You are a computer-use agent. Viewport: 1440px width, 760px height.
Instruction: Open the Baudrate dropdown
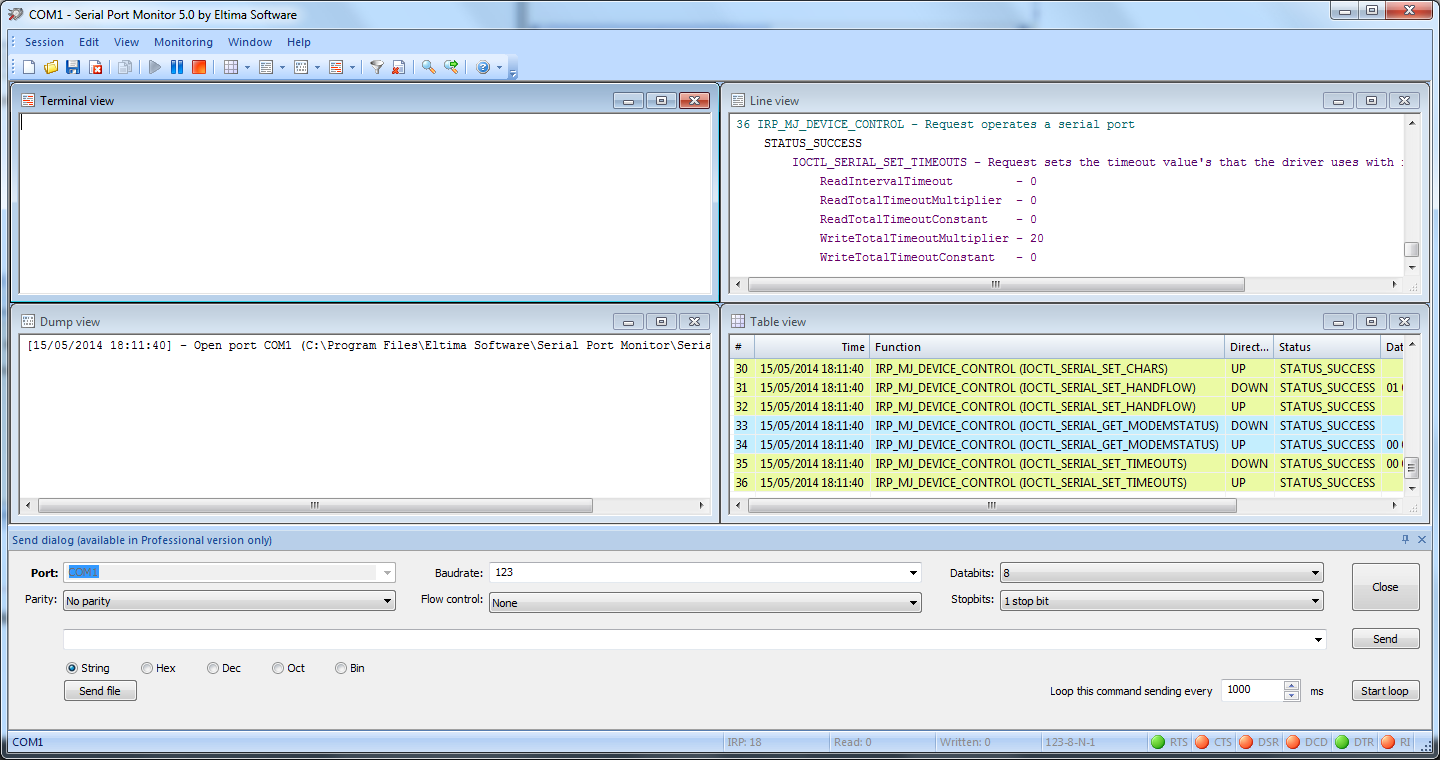(x=911, y=572)
